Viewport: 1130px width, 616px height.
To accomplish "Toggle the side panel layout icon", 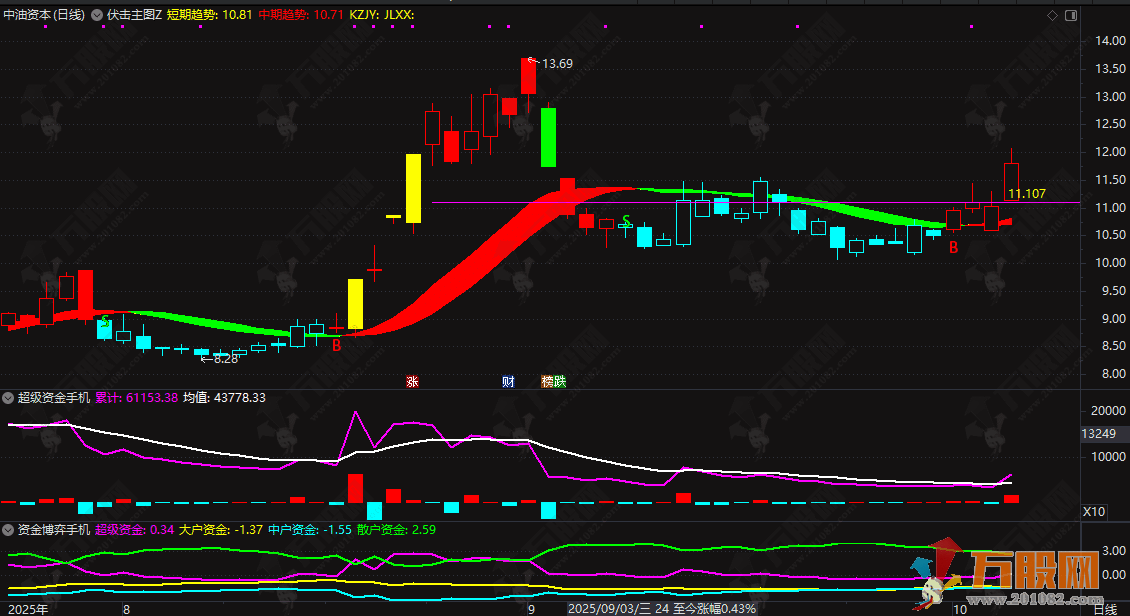I will point(1070,15).
